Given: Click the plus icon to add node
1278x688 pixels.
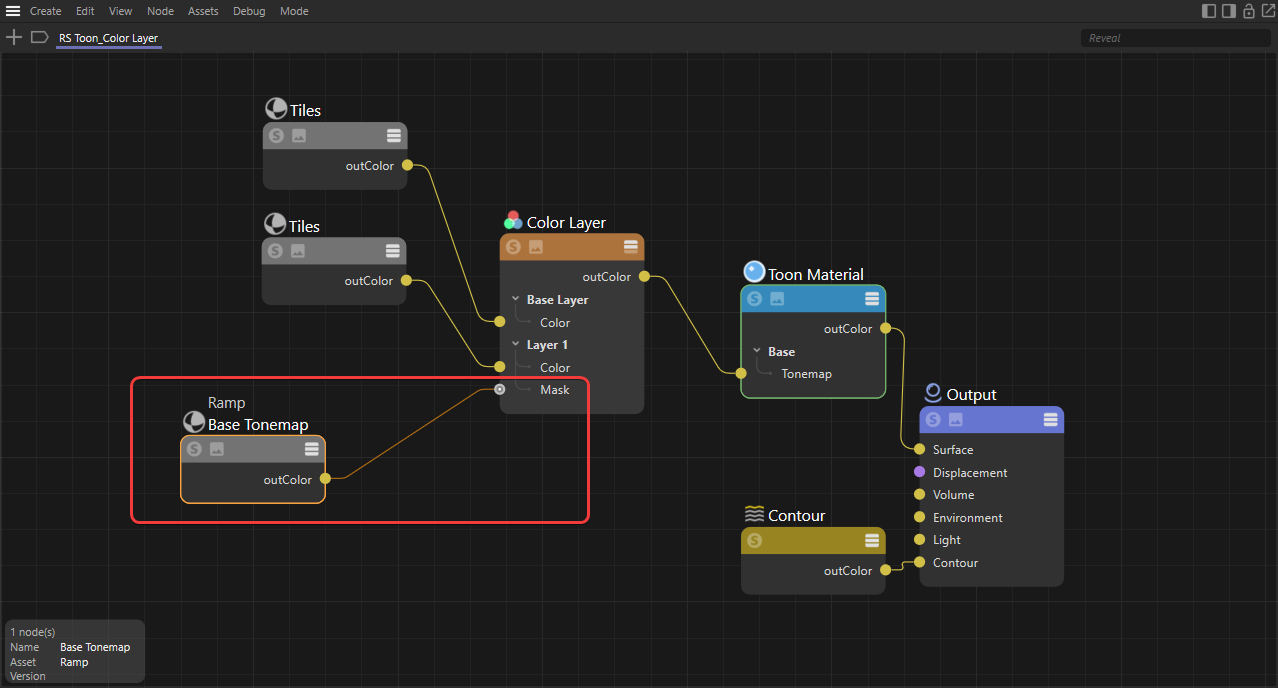Looking at the screenshot, I should click(14, 37).
